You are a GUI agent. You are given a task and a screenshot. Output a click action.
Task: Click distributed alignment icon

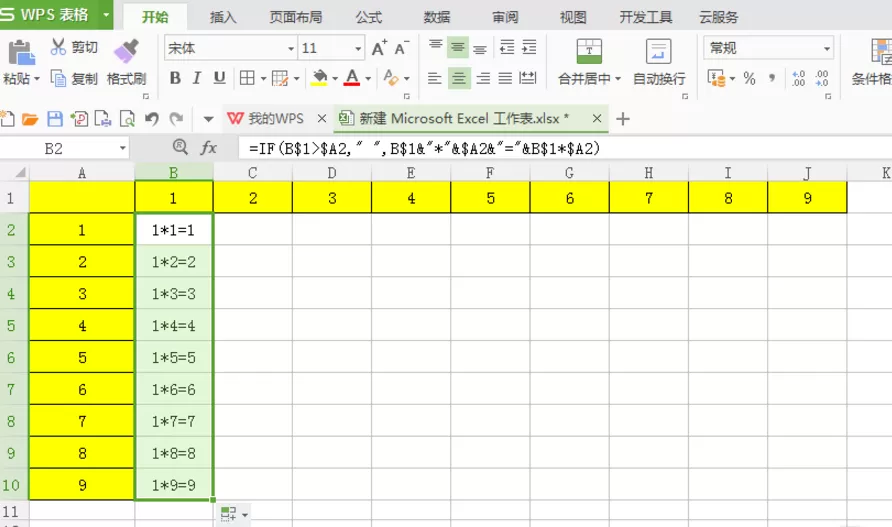(x=528, y=78)
